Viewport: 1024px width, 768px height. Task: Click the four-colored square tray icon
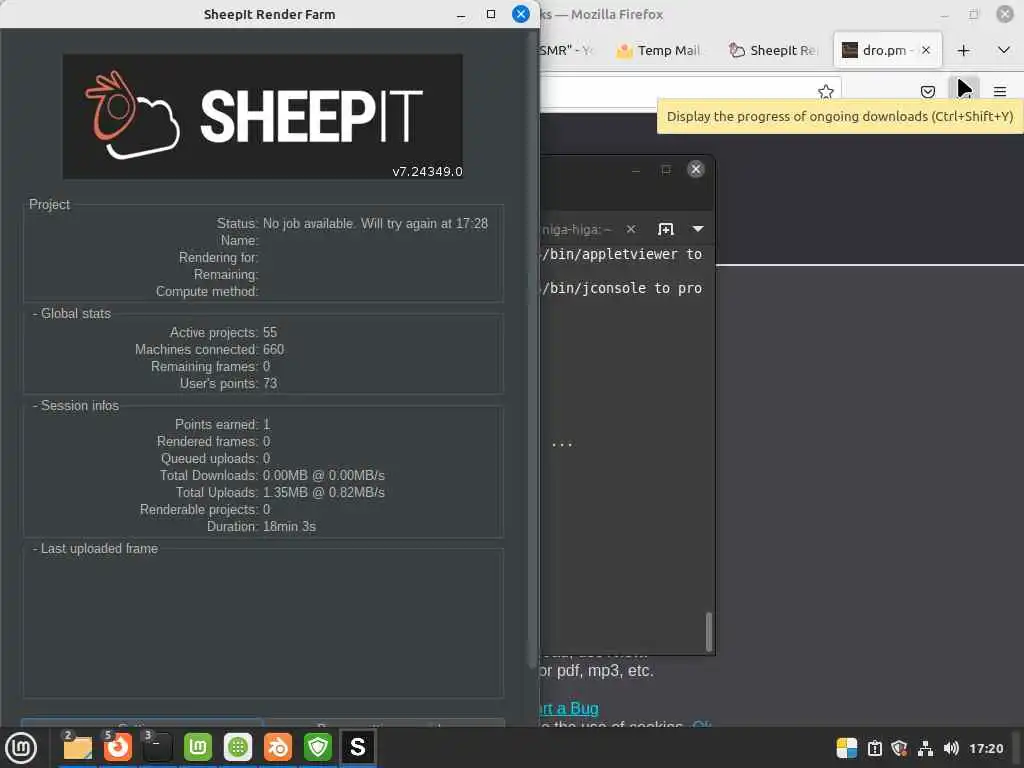click(847, 748)
